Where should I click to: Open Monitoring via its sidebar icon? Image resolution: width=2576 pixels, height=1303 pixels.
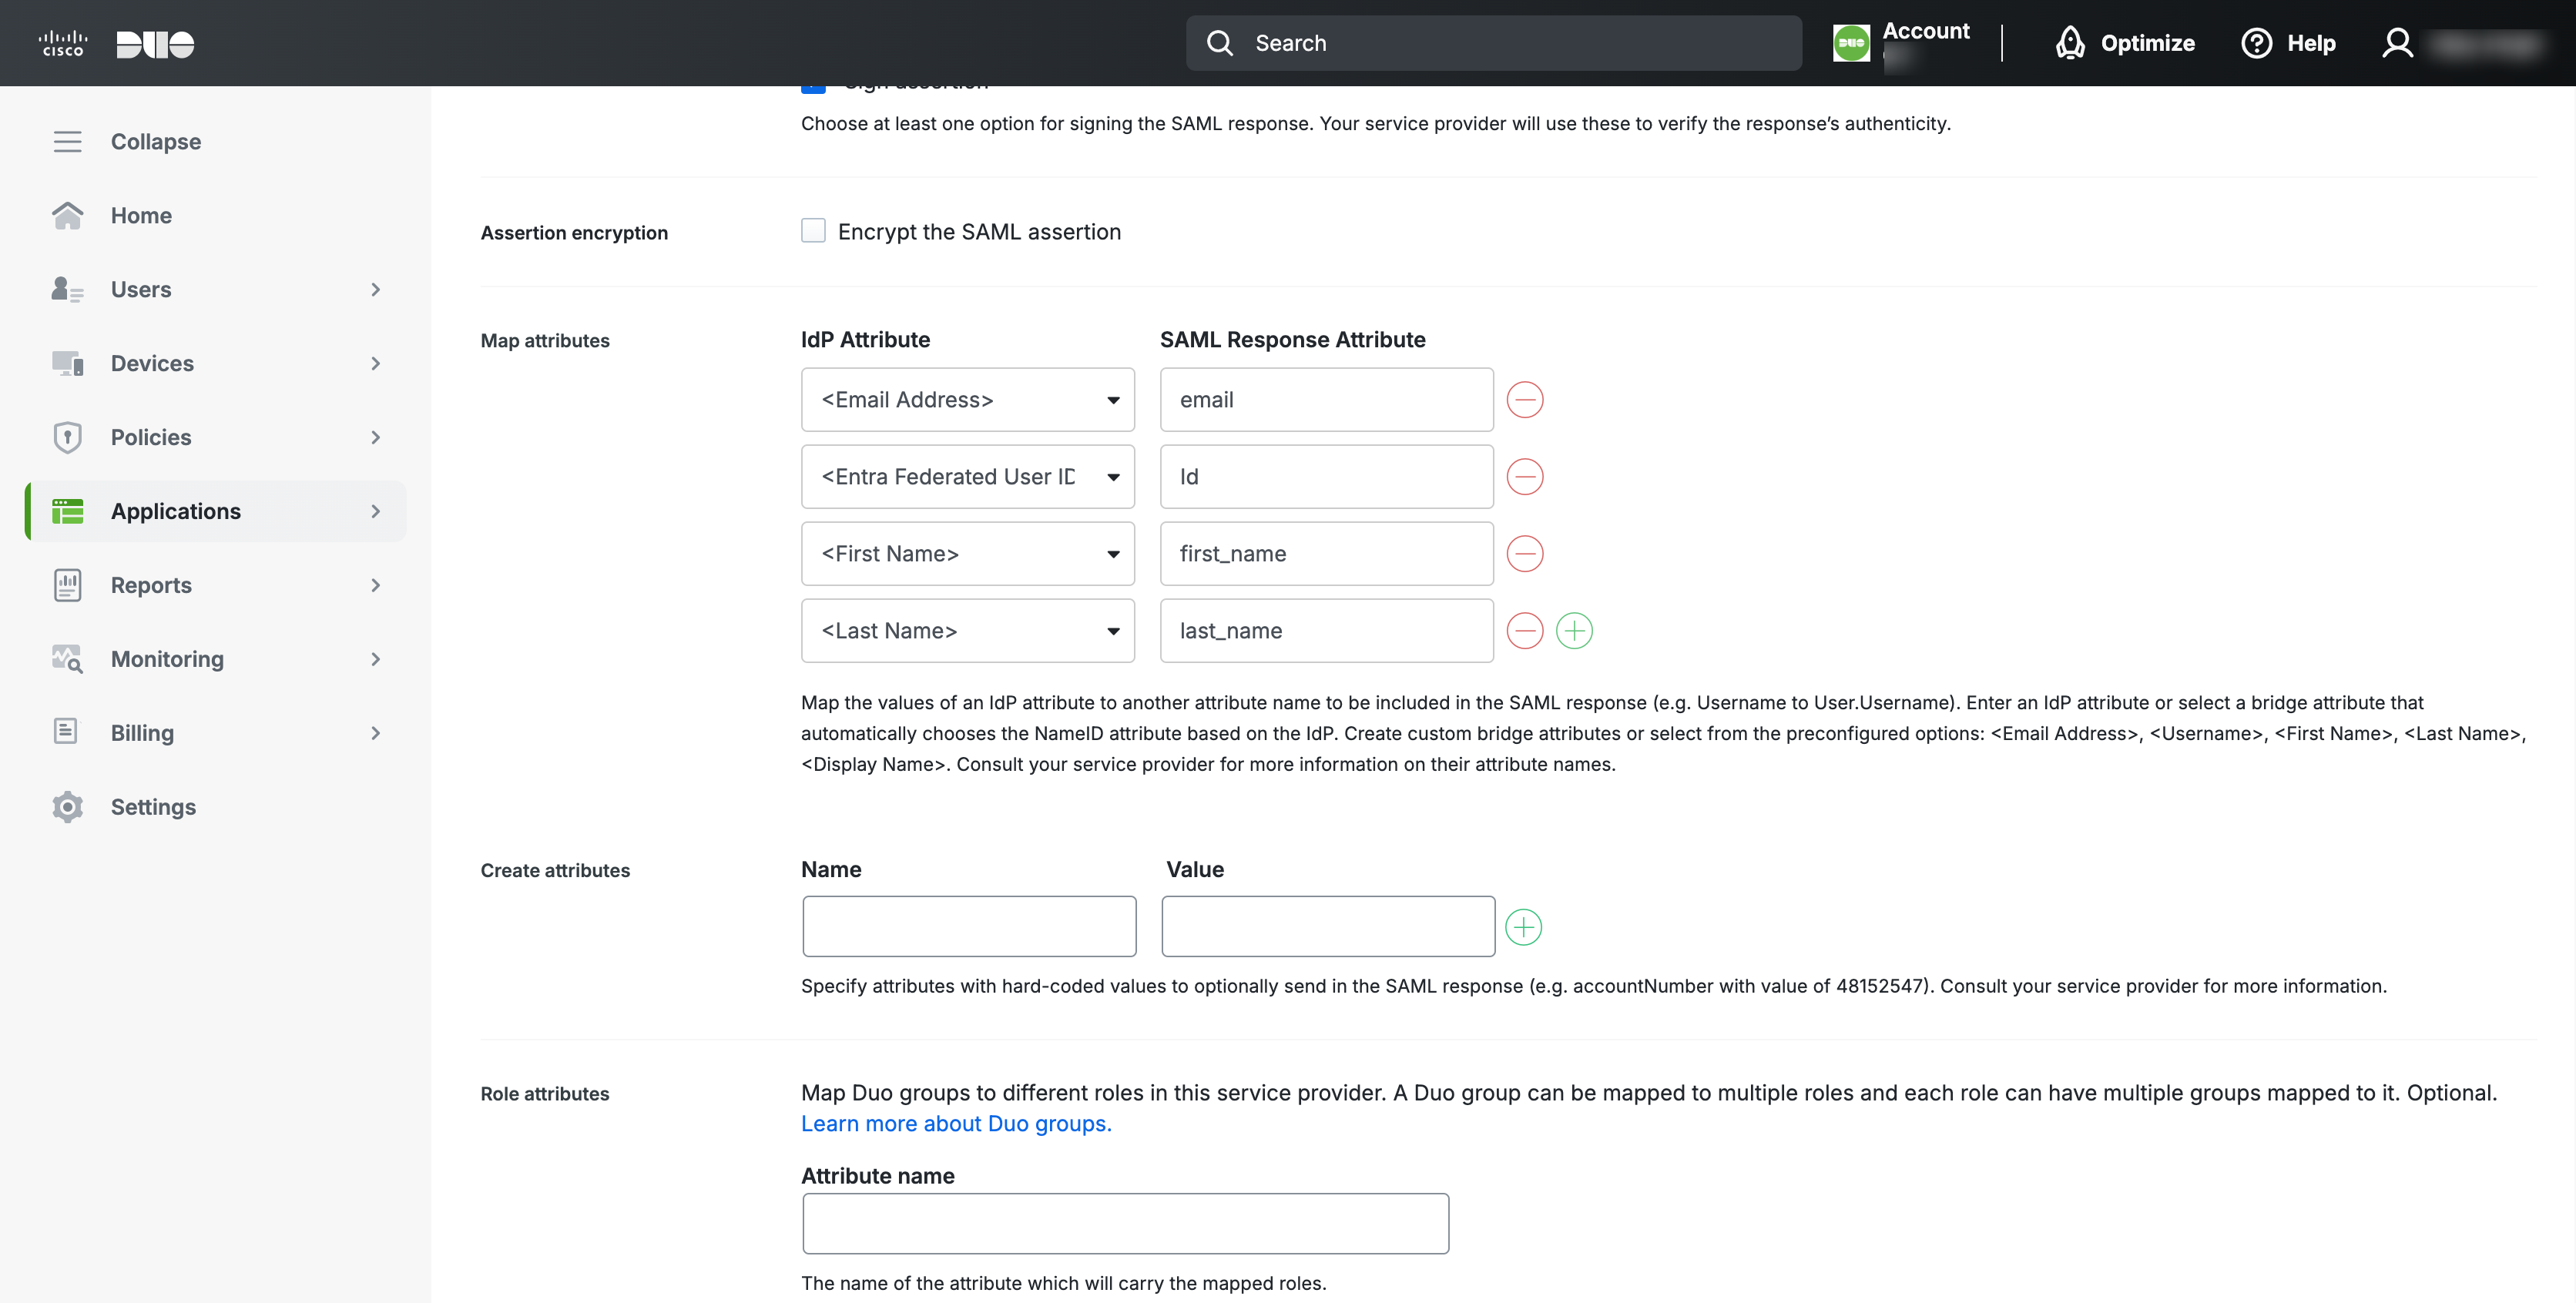[x=67, y=658]
